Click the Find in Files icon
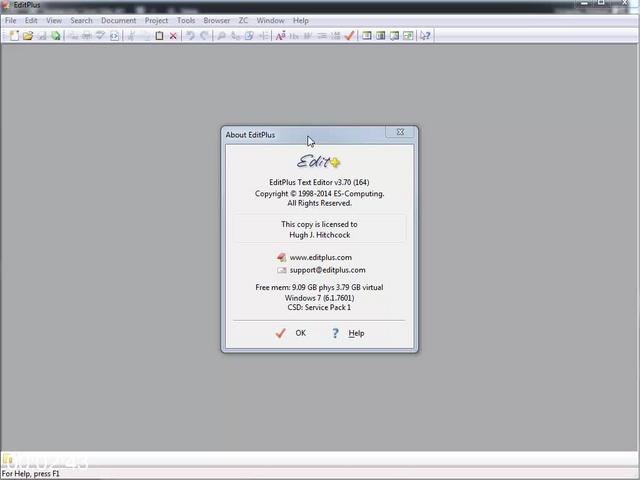The height and width of the screenshot is (480, 640). [249, 36]
